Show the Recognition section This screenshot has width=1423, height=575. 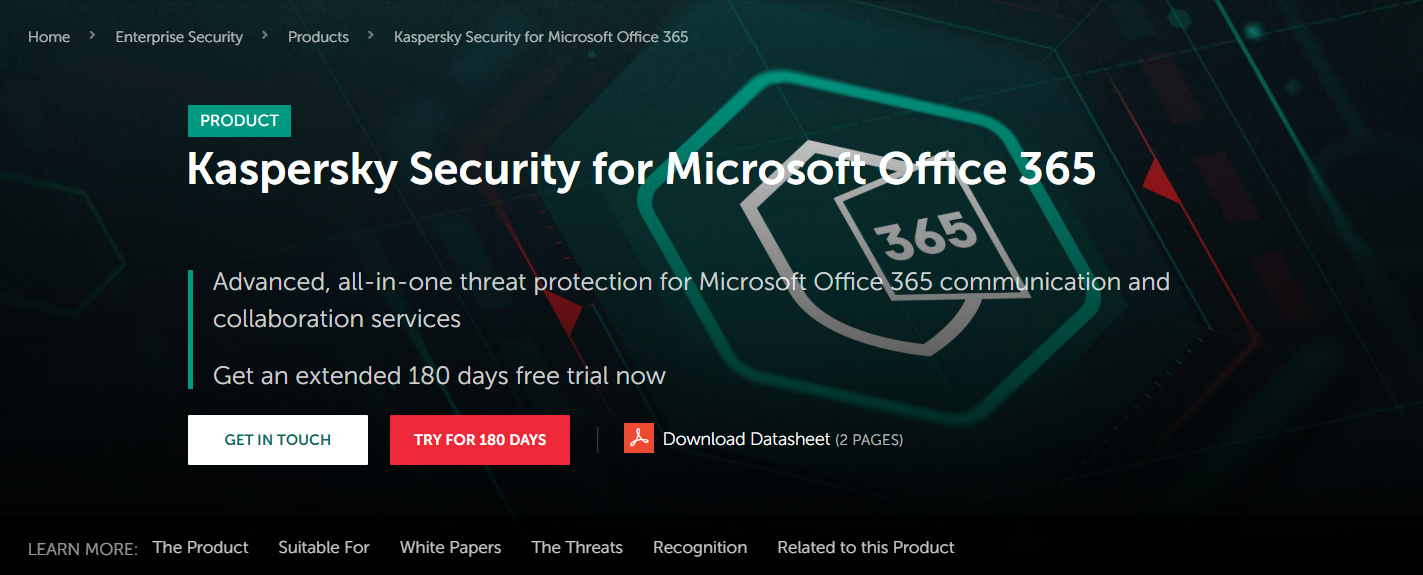pos(700,547)
